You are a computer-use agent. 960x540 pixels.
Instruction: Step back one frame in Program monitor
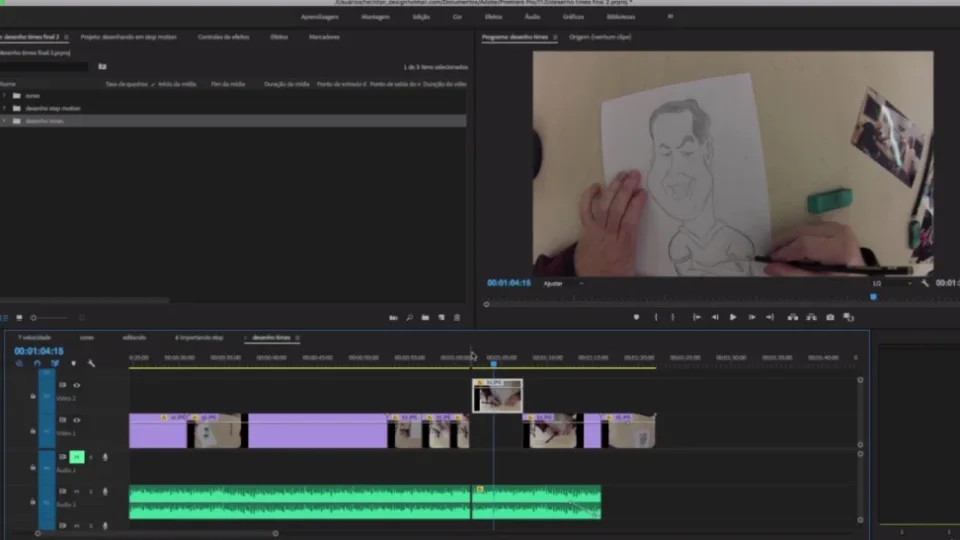pos(715,317)
